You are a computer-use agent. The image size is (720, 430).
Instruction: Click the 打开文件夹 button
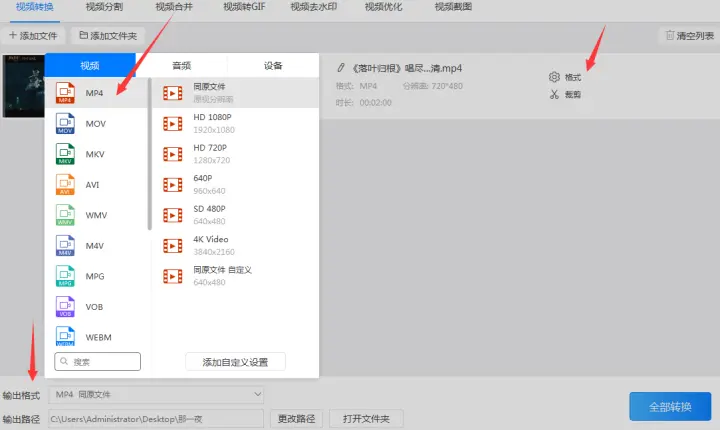pos(366,419)
